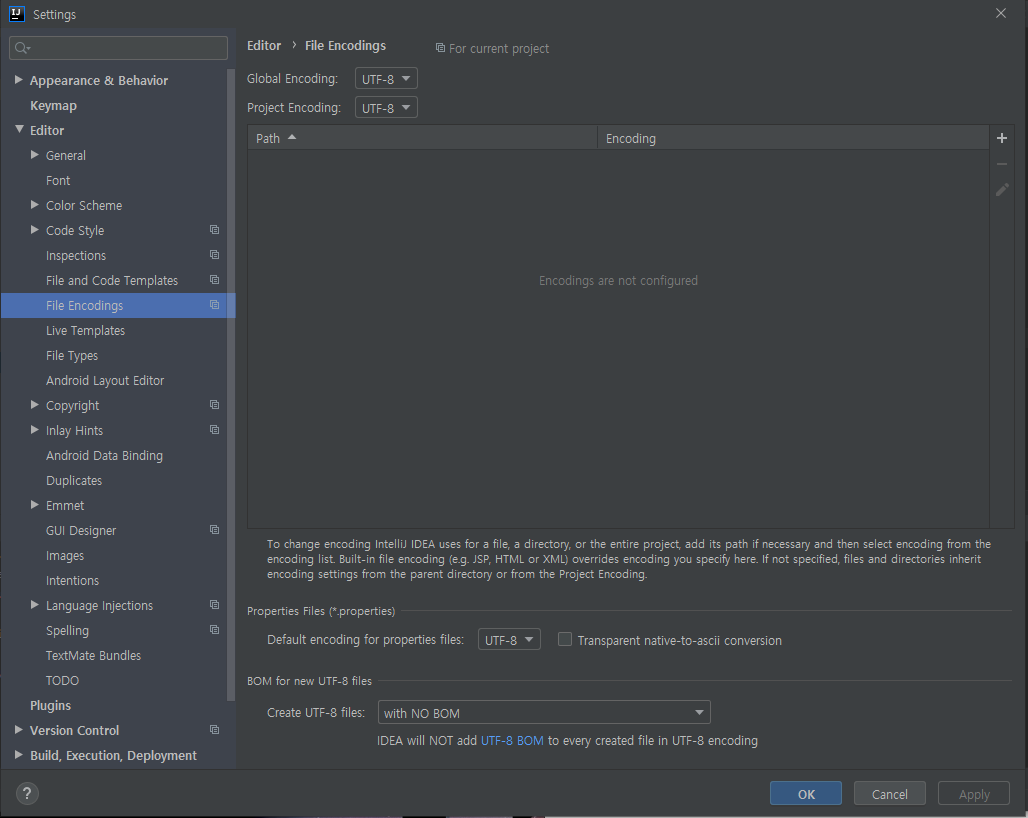This screenshot has height=818, width=1028.
Task: Open TODO settings page
Action: (62, 680)
